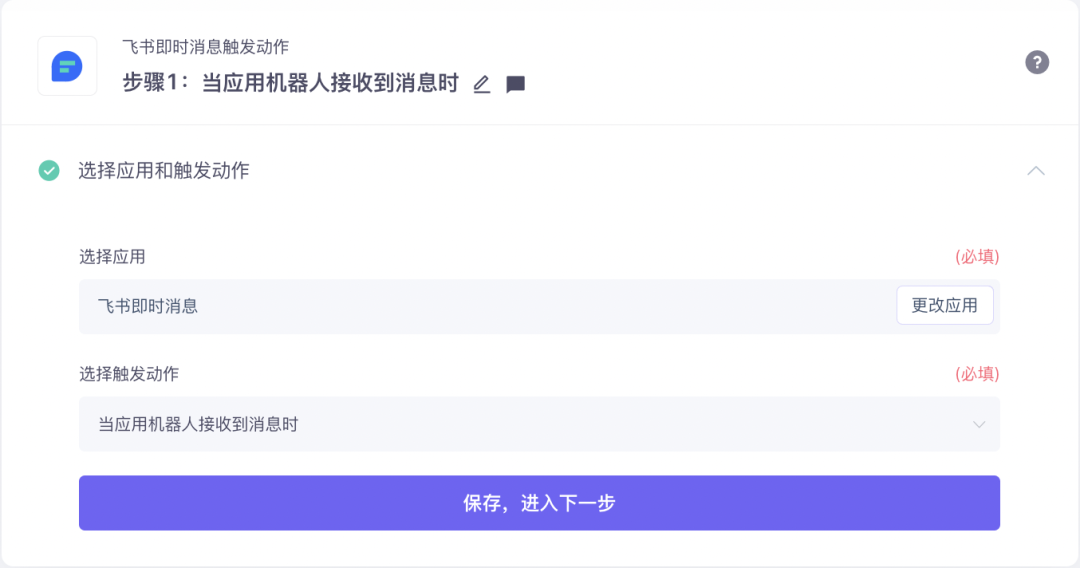Click the 步骤1 step number in title
Screen dimensions: 1080x568
154,84
